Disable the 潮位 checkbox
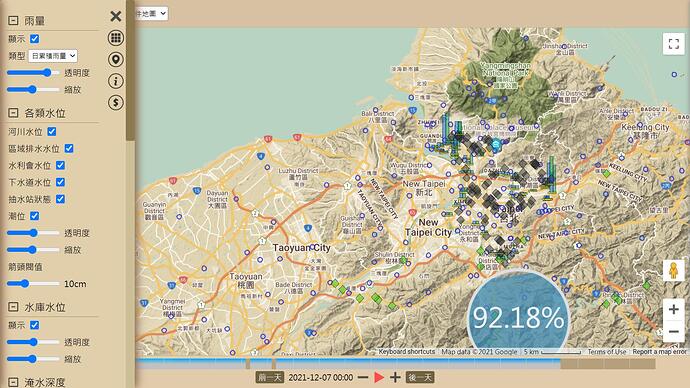 click(34, 216)
